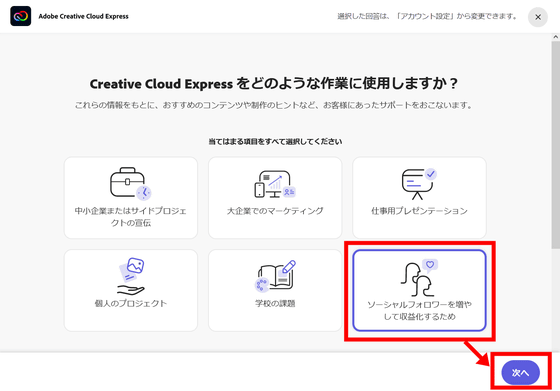
Task: Select the 中小企業またはサイドプロジェクトの宣伝 card
Action: tap(131, 197)
